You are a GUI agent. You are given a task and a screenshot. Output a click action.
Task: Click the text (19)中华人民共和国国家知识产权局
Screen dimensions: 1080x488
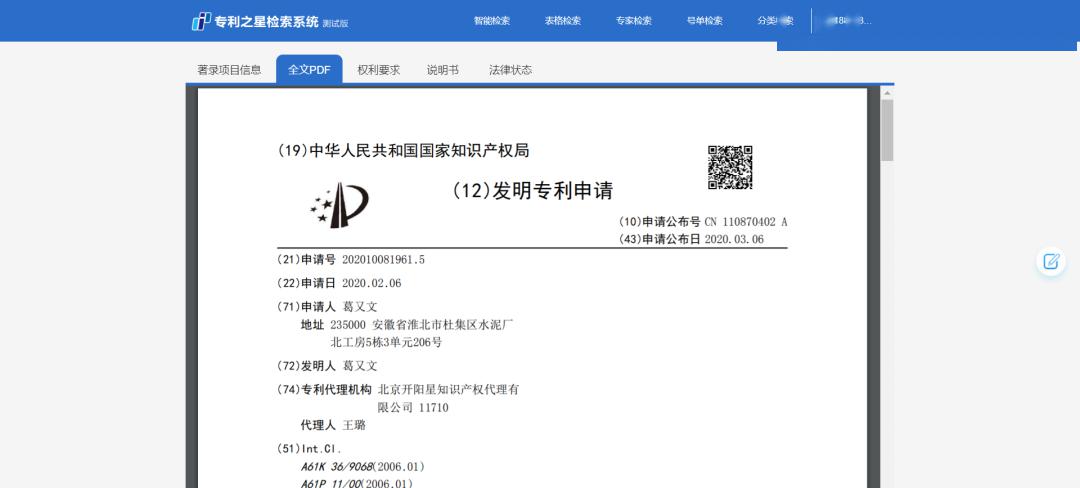tap(404, 151)
